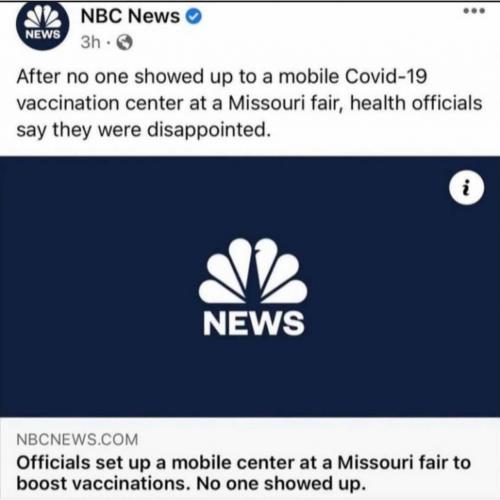Click the info 'i' icon on preview
Image resolution: width=500 pixels, height=500 pixels.
[x=466, y=187]
